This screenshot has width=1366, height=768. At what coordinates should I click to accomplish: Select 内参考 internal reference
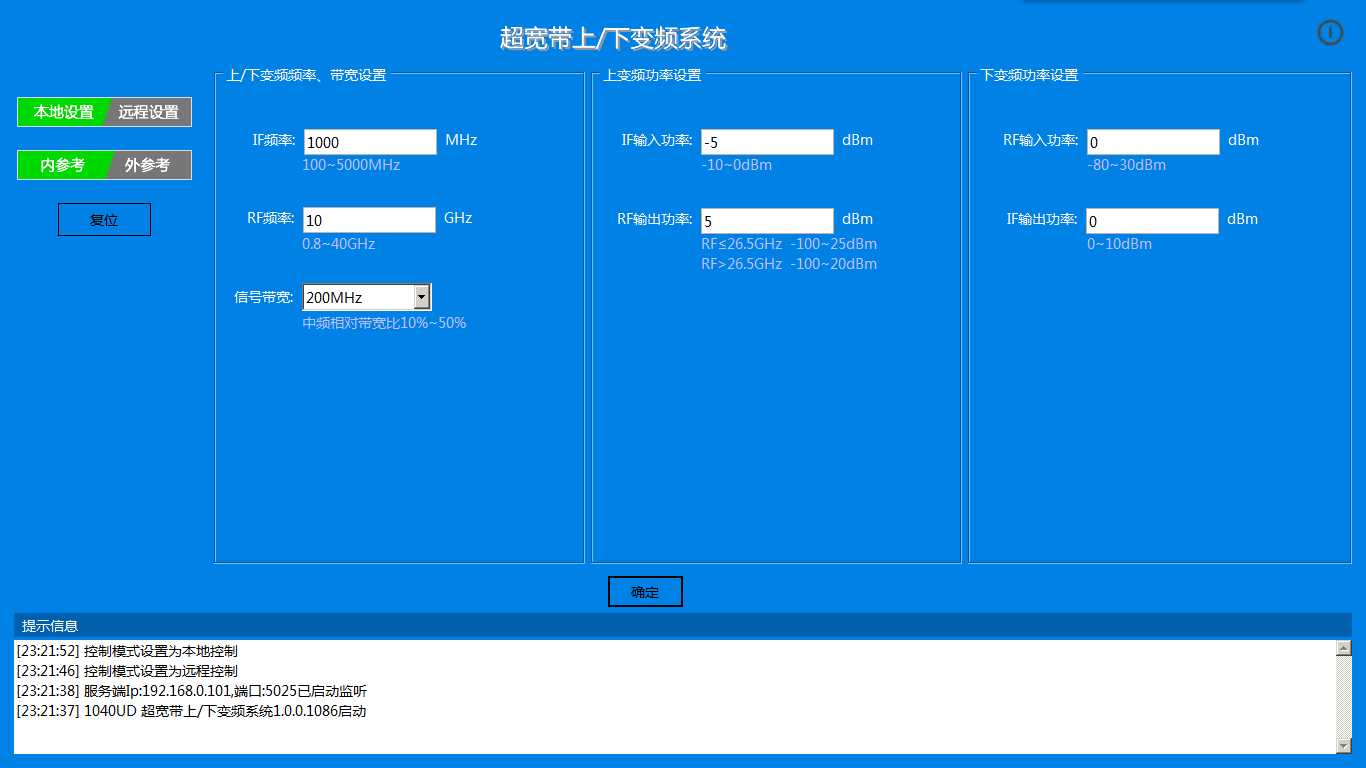click(61, 165)
